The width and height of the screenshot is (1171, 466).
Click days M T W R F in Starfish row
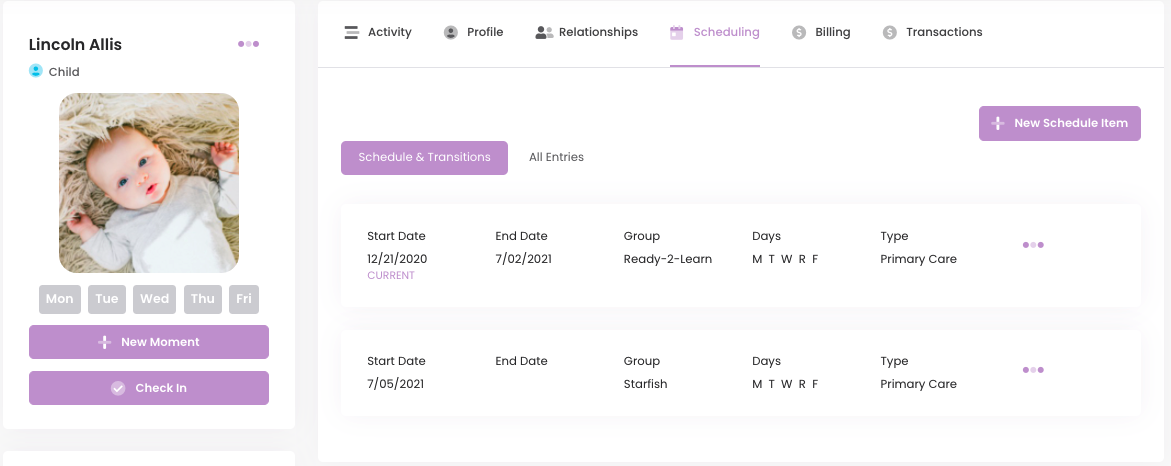(785, 384)
